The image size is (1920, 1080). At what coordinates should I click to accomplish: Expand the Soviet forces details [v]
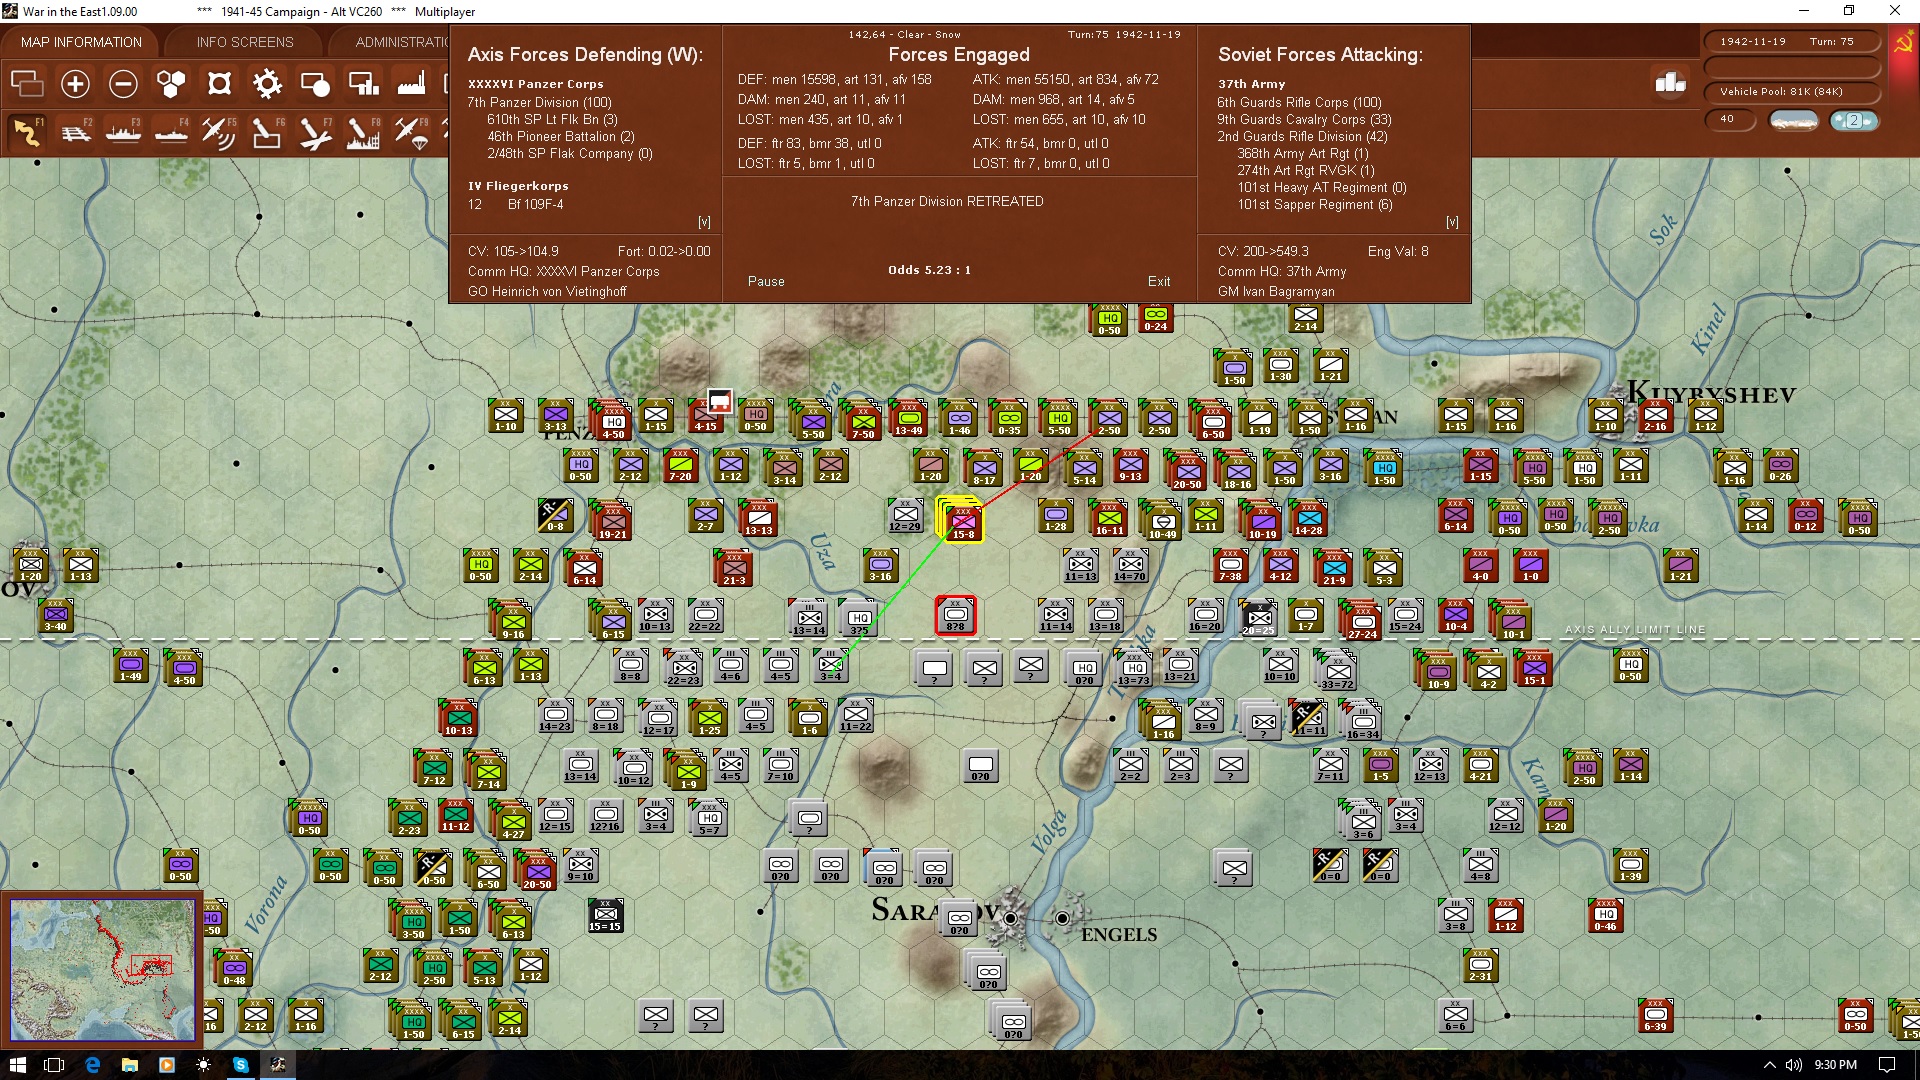pyautogui.click(x=1452, y=223)
